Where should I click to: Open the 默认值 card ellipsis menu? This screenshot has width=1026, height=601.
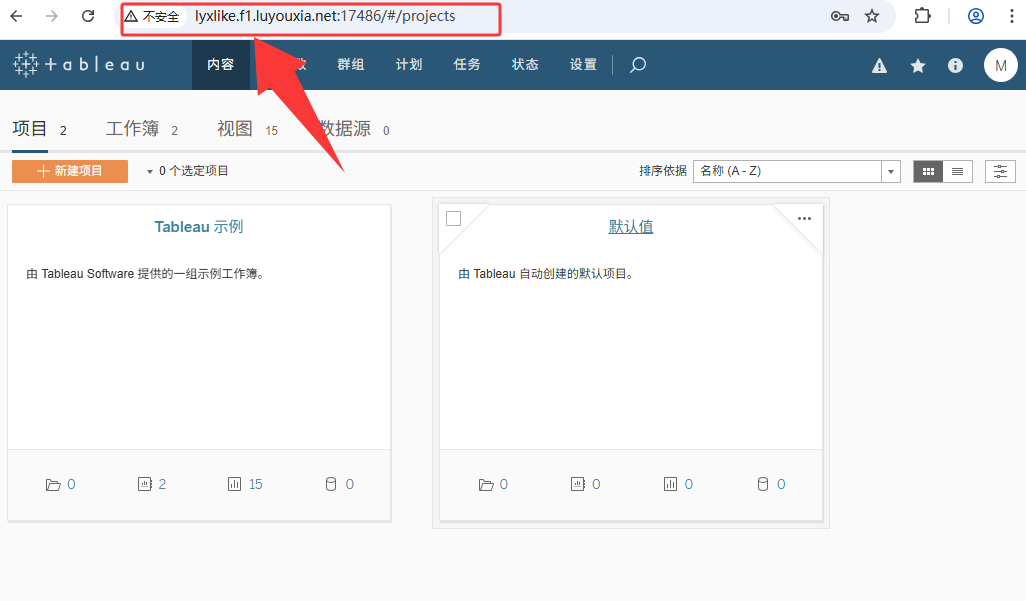(x=804, y=219)
